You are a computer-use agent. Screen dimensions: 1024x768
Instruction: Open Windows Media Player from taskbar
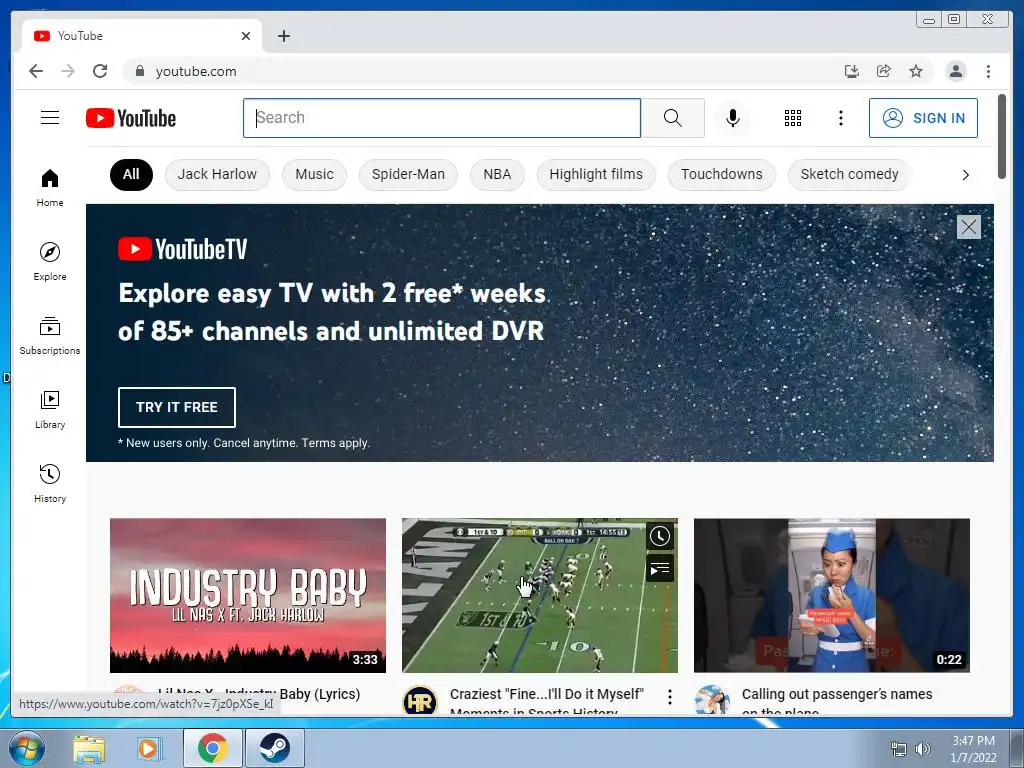tap(148, 749)
